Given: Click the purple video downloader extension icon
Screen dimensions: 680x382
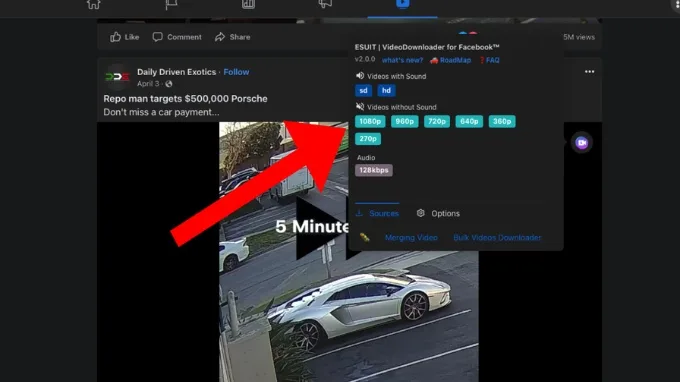Looking at the screenshot, I should coord(582,143).
